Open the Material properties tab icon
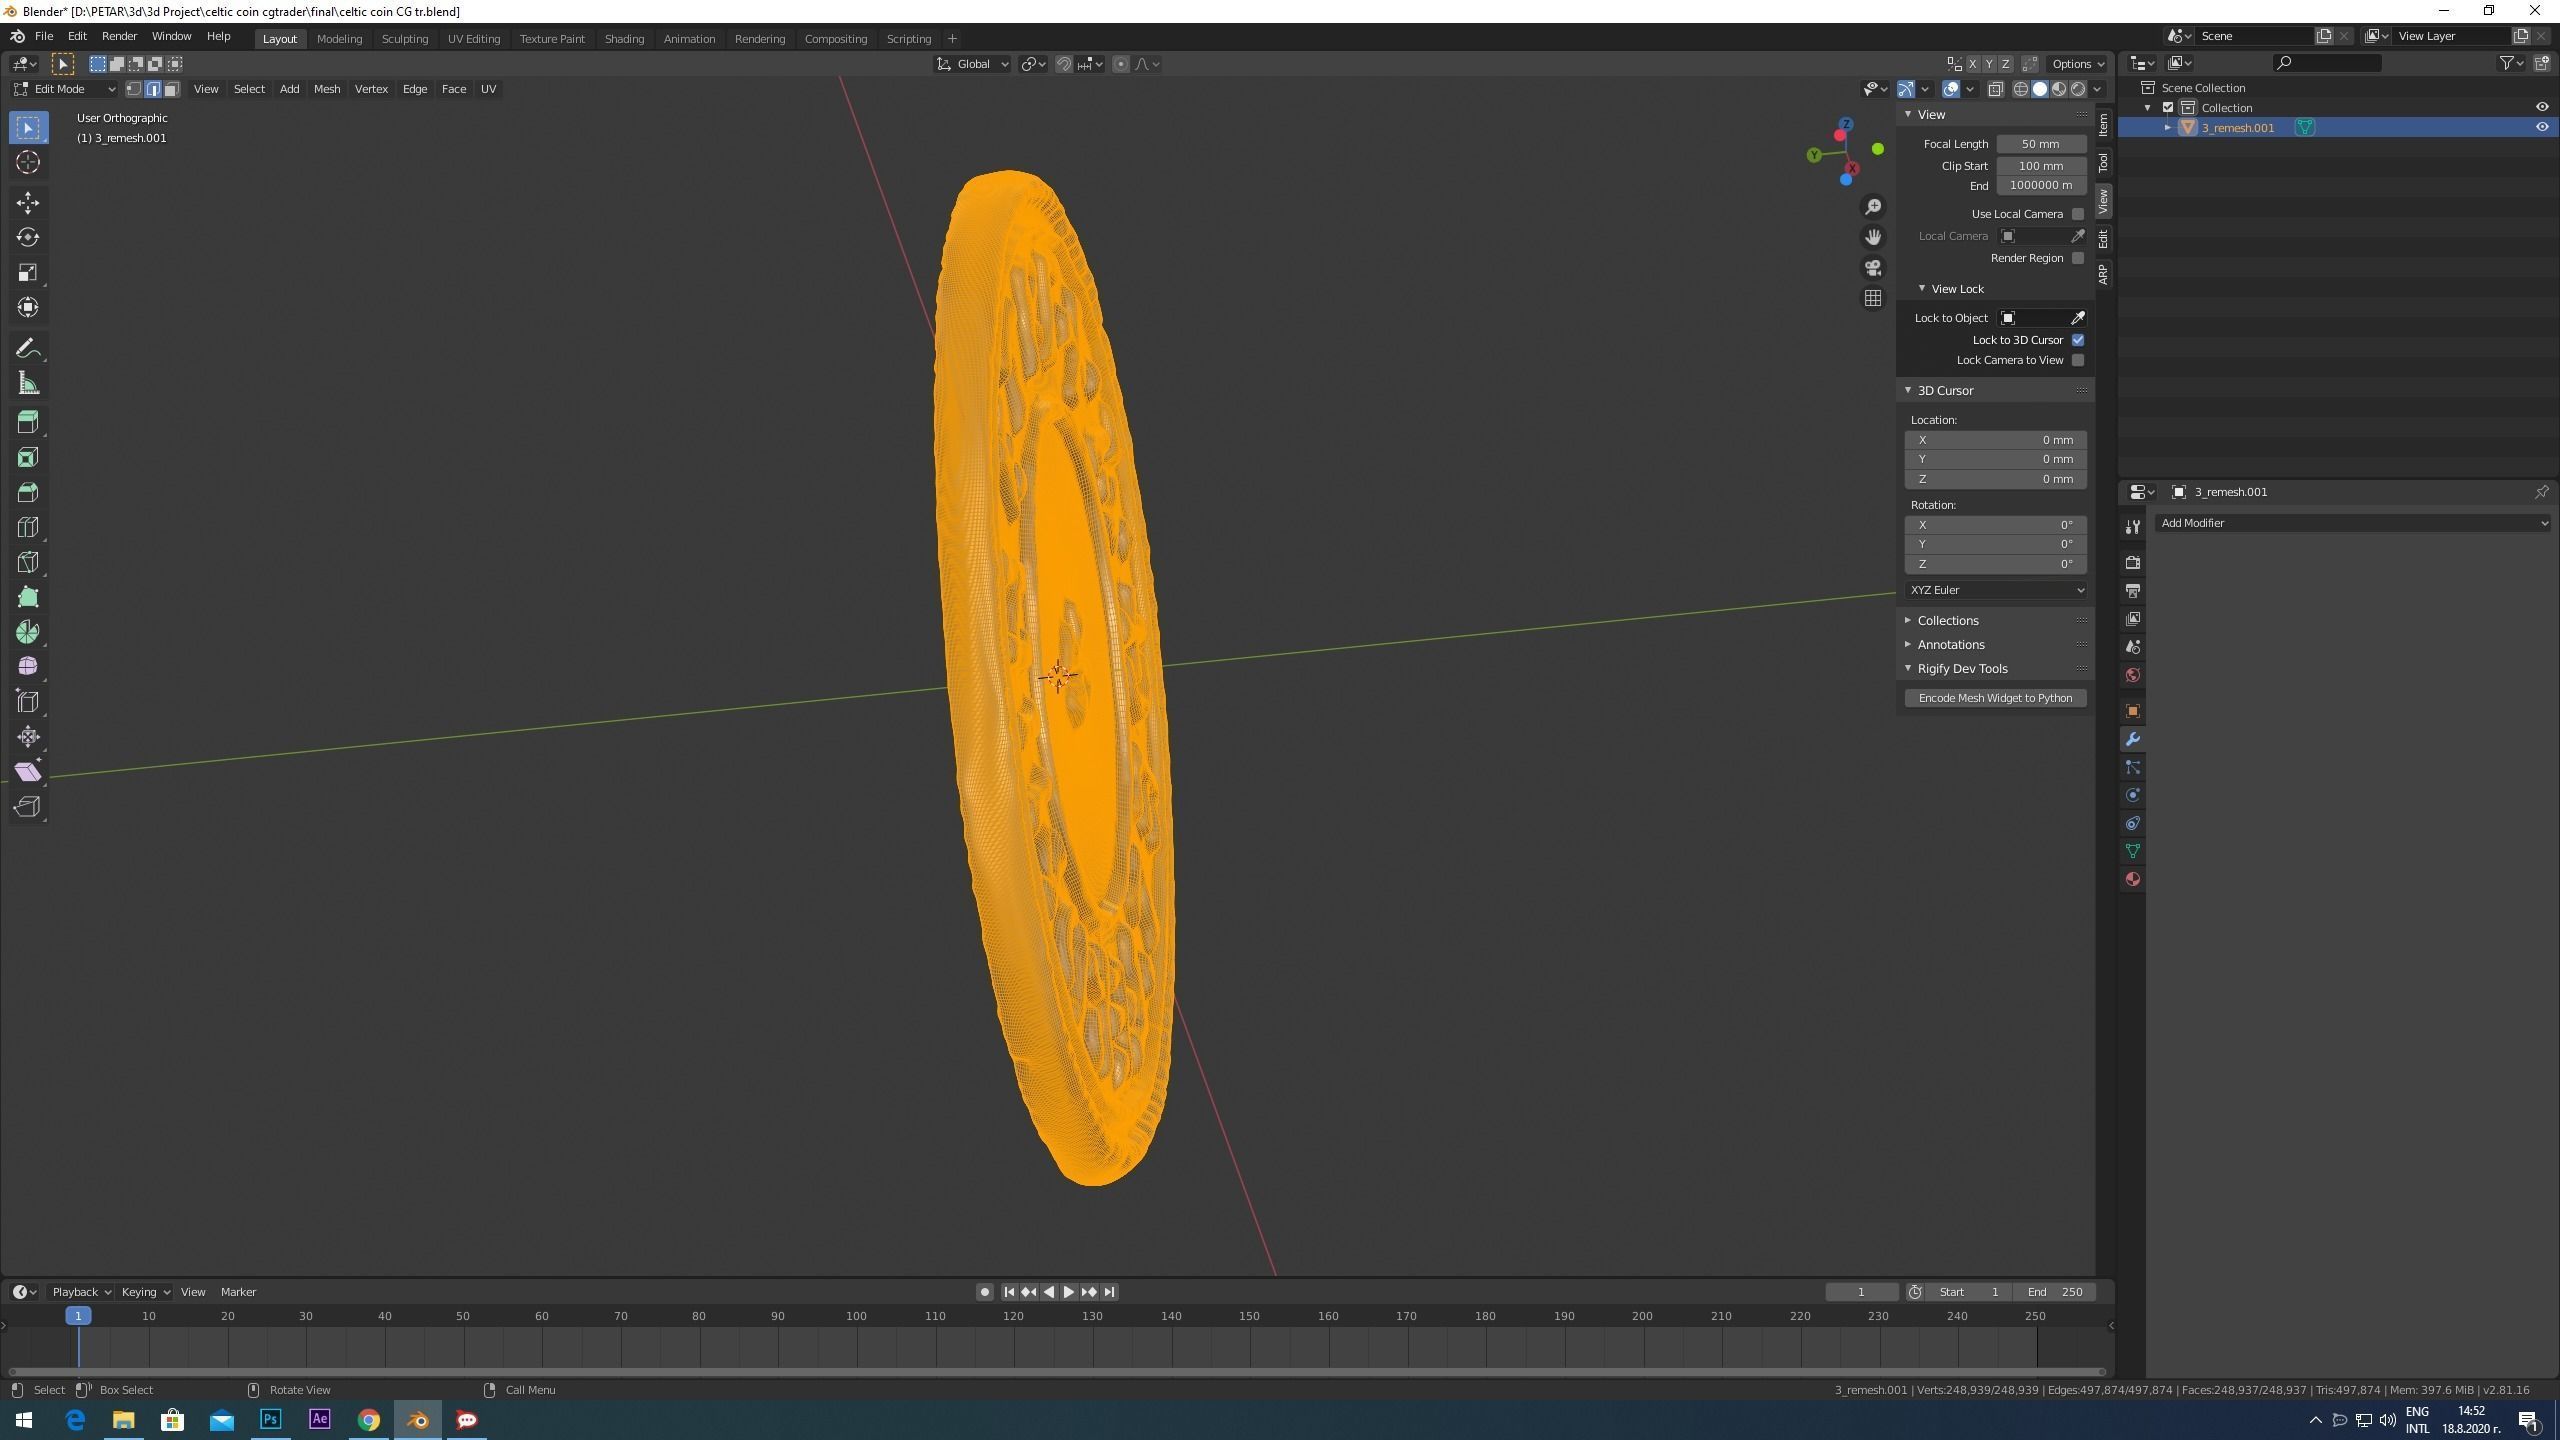The image size is (2560, 1440). click(x=2133, y=879)
